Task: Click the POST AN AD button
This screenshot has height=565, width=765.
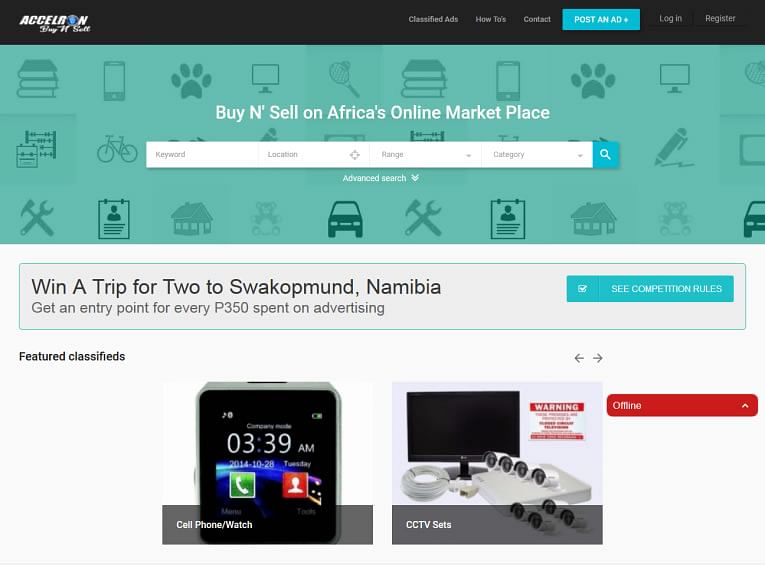Action: click(601, 20)
